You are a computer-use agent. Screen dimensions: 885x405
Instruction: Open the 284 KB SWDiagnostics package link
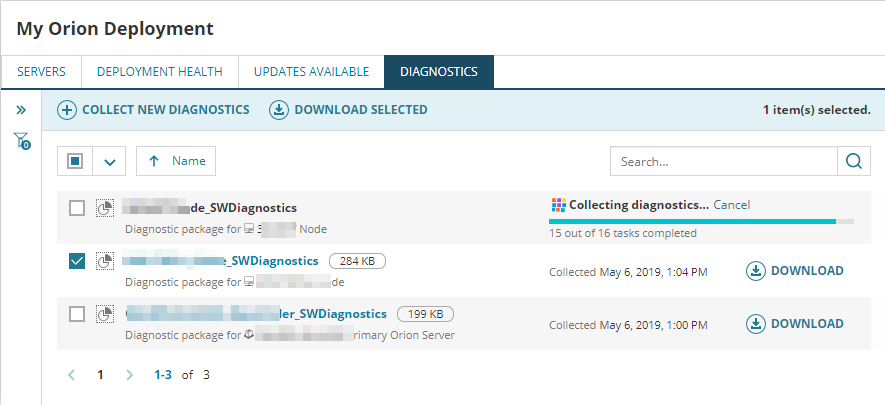(220, 261)
